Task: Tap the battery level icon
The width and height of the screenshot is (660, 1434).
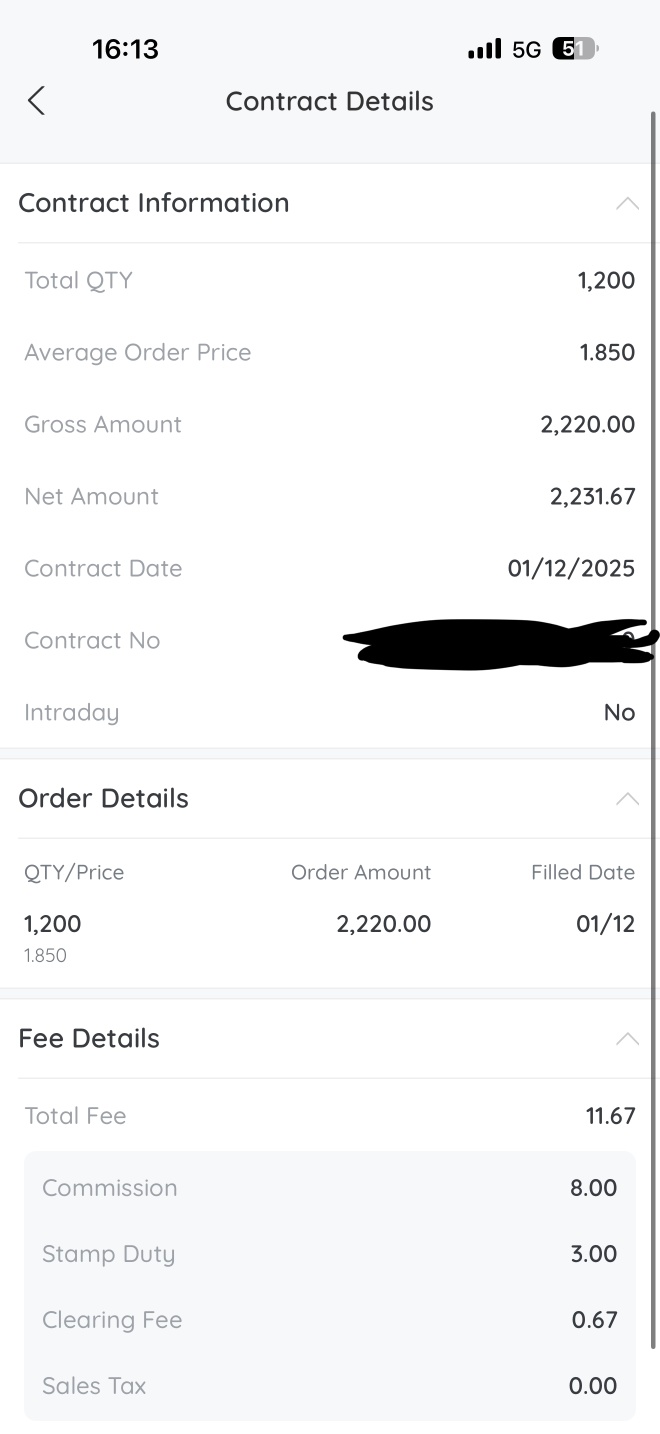Action: click(575, 49)
